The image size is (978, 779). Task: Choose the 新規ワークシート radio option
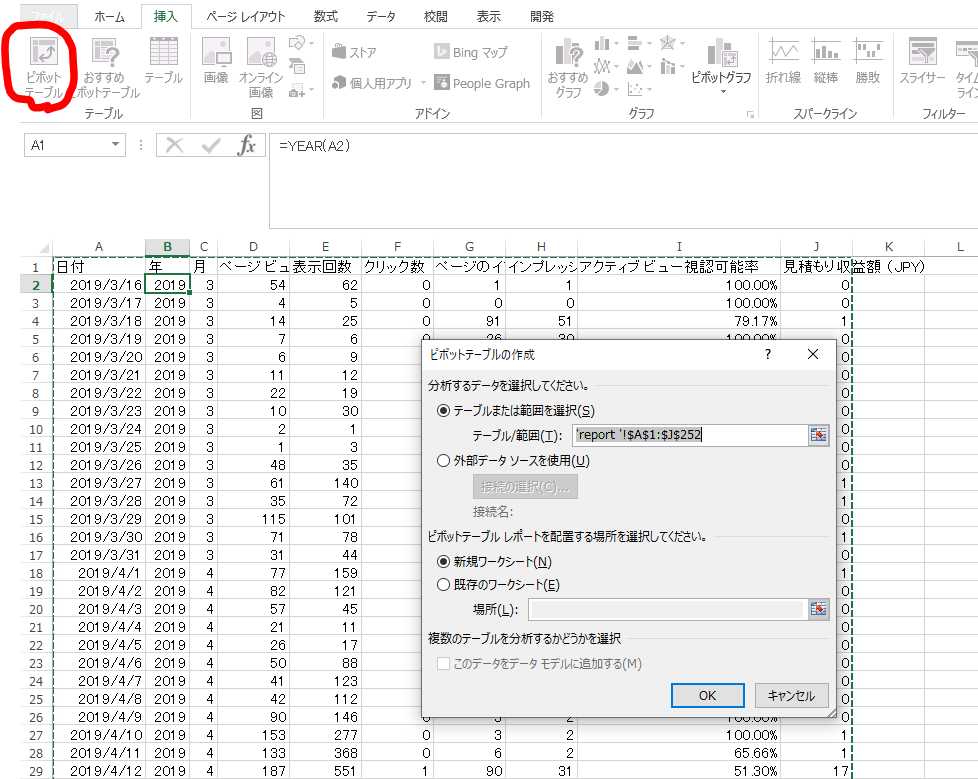coord(443,562)
